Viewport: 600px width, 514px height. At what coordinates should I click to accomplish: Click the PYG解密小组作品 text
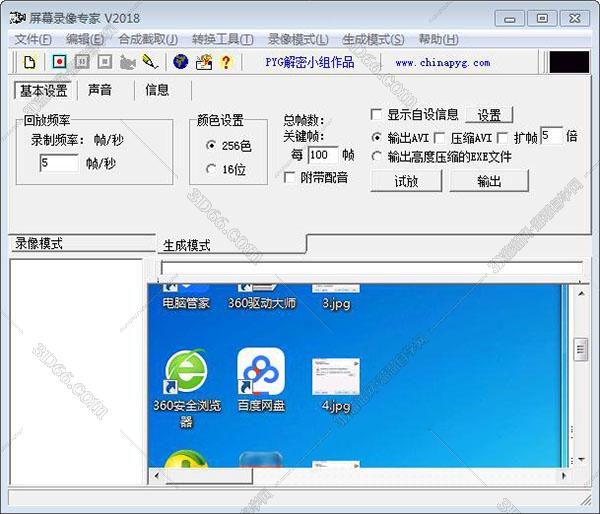tap(310, 62)
